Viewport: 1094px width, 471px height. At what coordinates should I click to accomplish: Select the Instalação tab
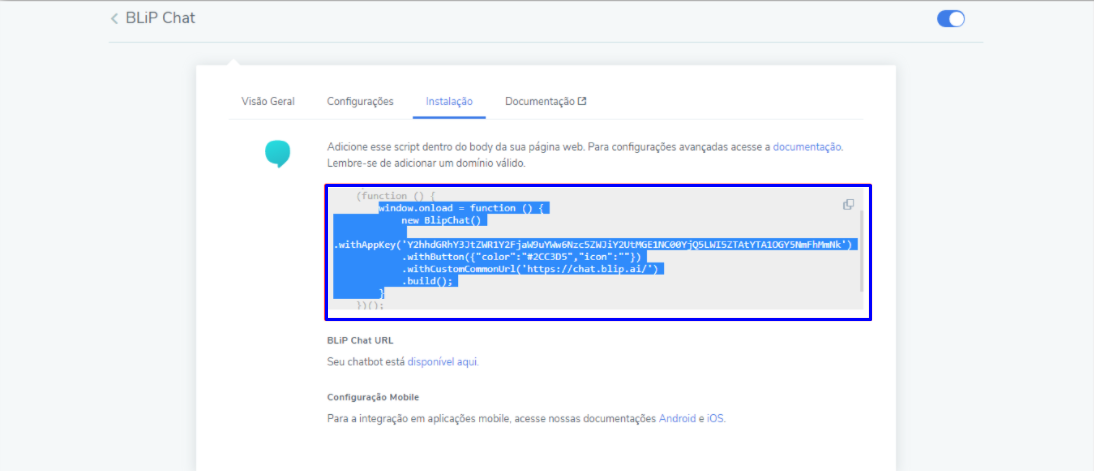pyautogui.click(x=449, y=101)
